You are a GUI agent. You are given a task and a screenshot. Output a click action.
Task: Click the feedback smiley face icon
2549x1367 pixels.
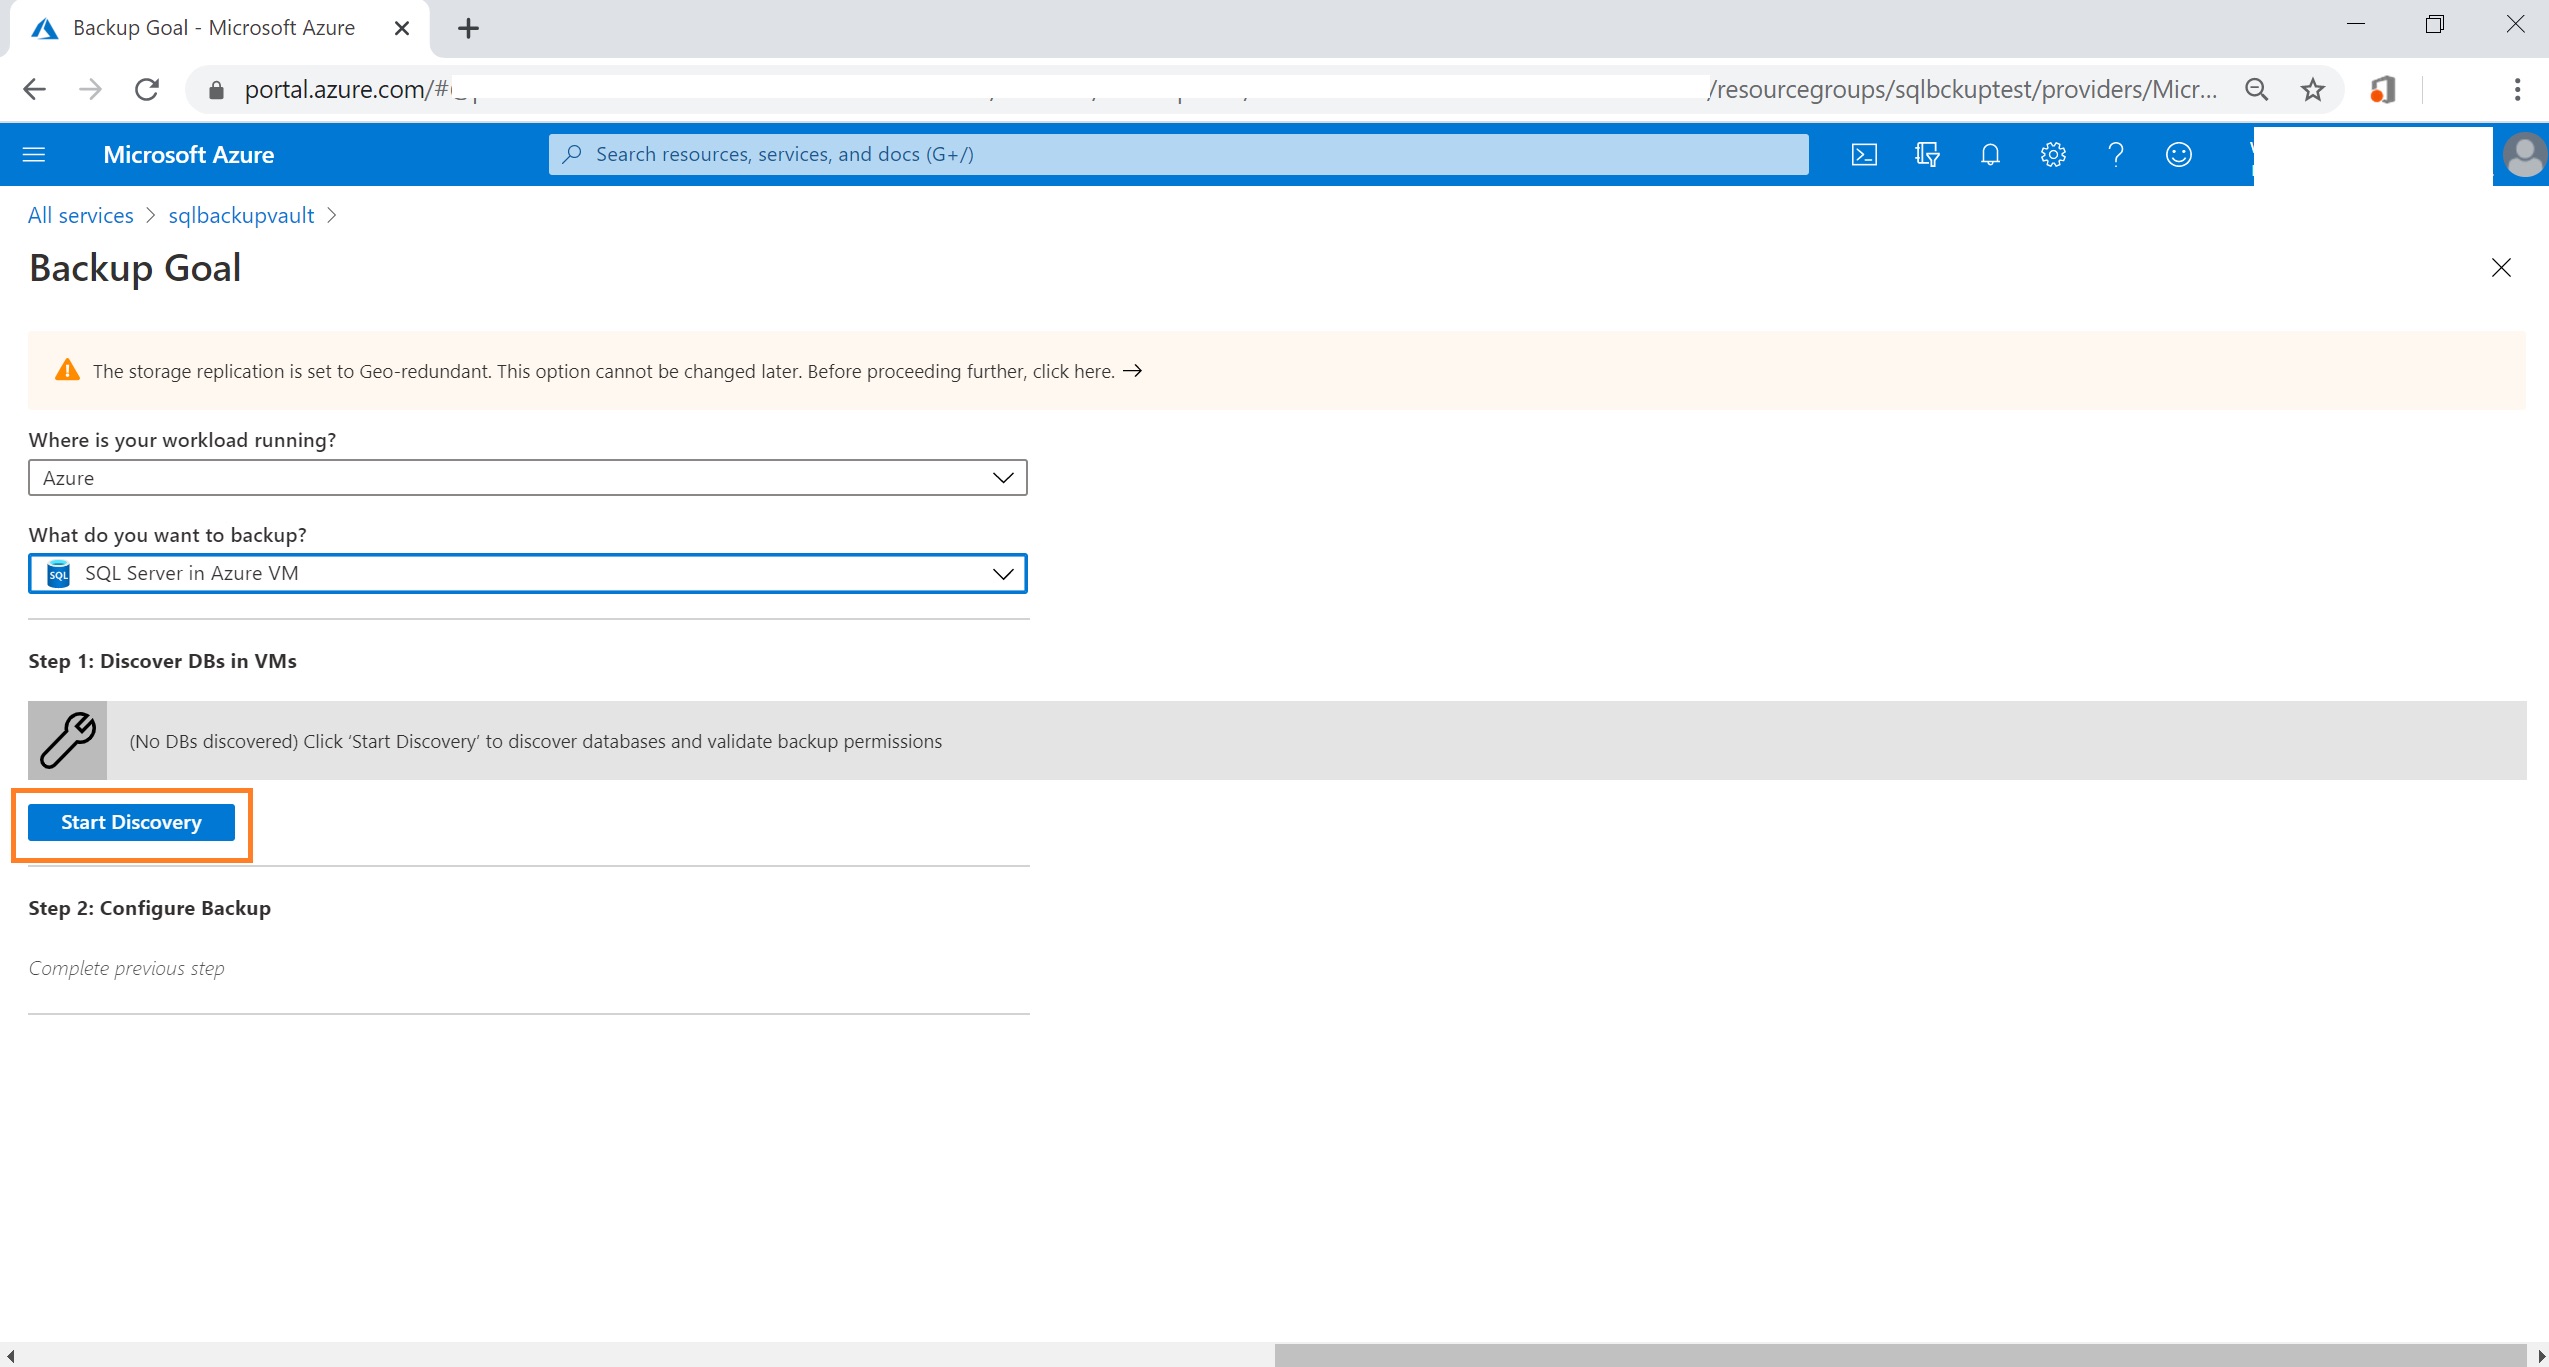tap(2178, 155)
